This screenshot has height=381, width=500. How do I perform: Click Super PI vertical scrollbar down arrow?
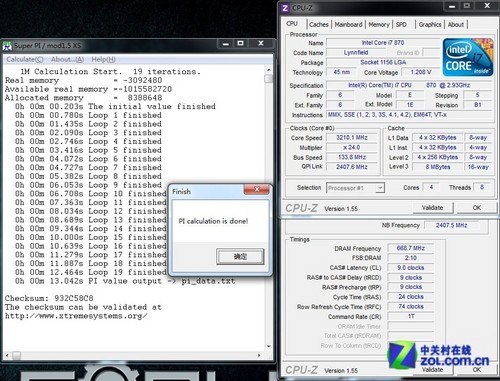(x=269, y=346)
